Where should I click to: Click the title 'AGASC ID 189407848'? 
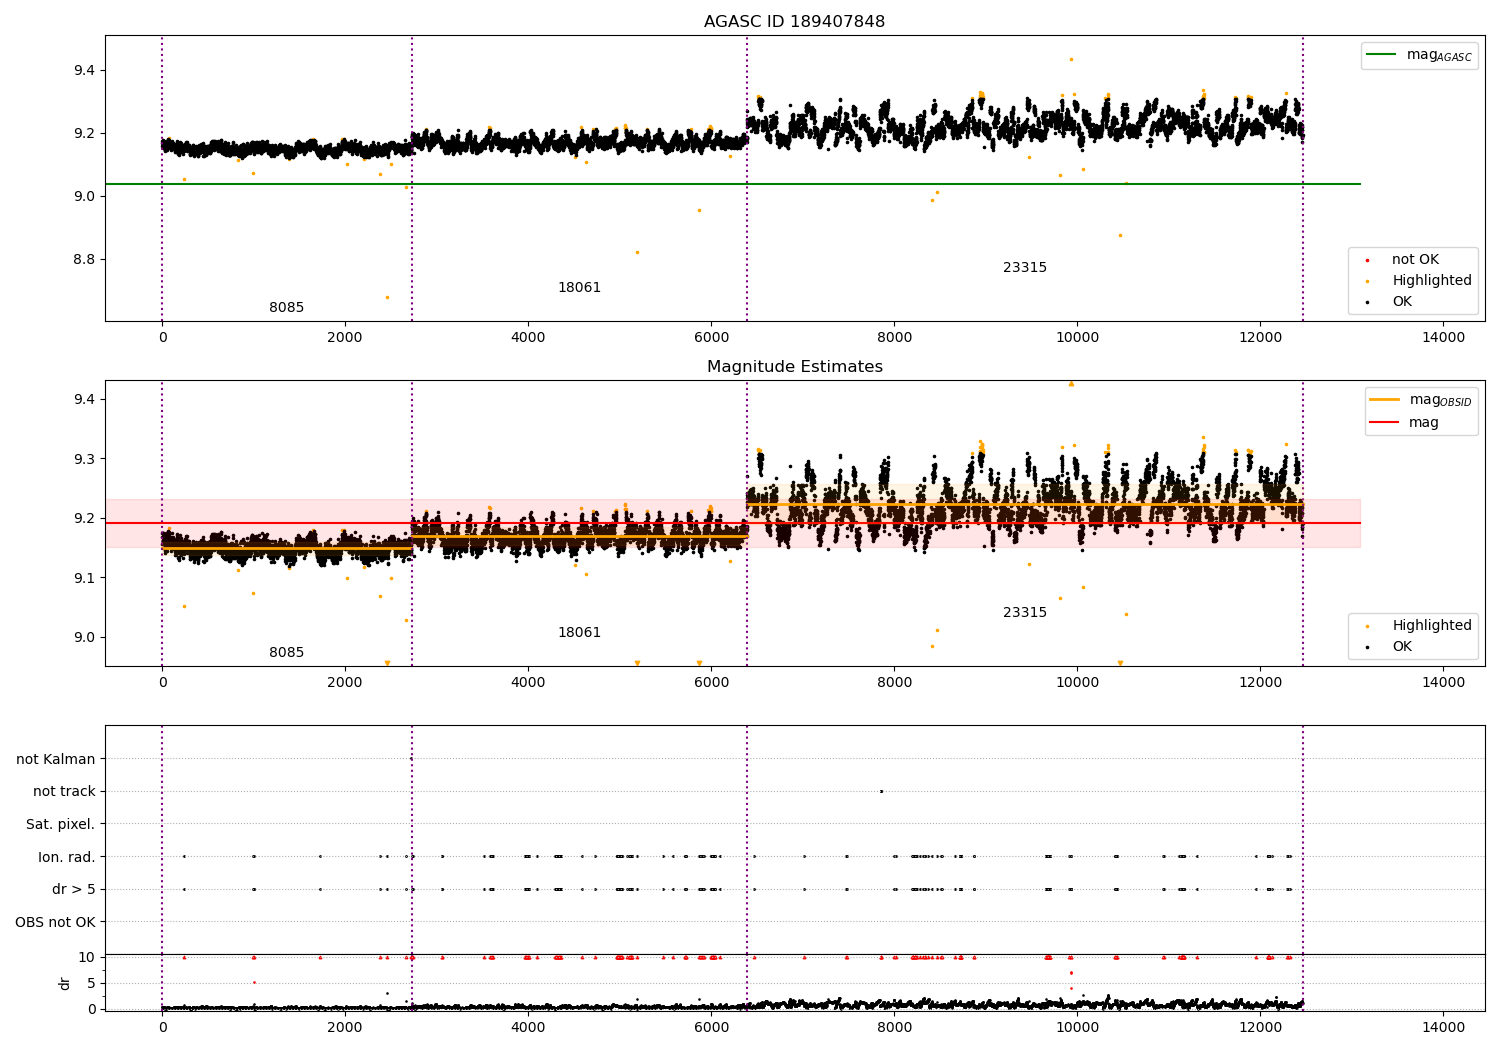[794, 22]
